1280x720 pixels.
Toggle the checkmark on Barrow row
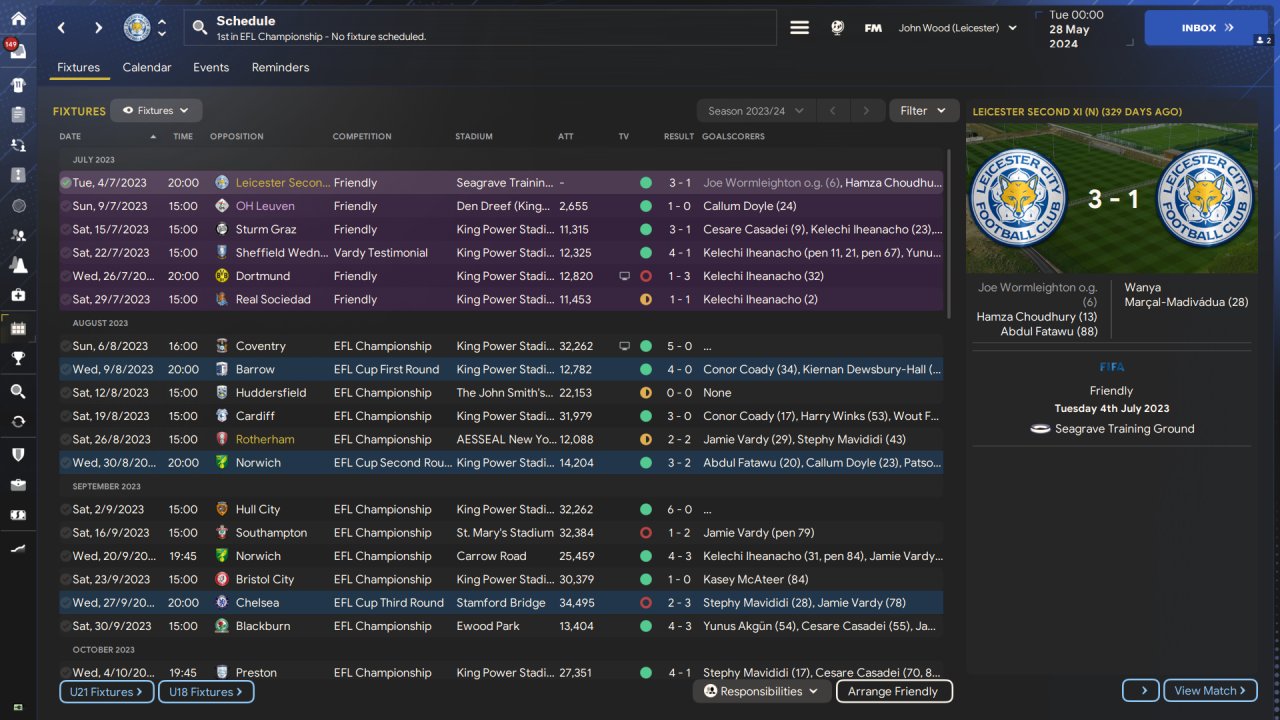coord(66,369)
